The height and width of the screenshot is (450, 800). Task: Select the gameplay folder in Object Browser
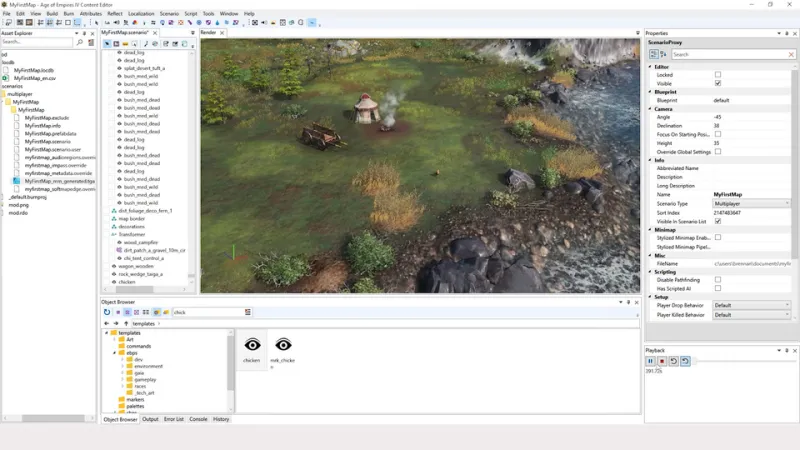tap(145, 380)
